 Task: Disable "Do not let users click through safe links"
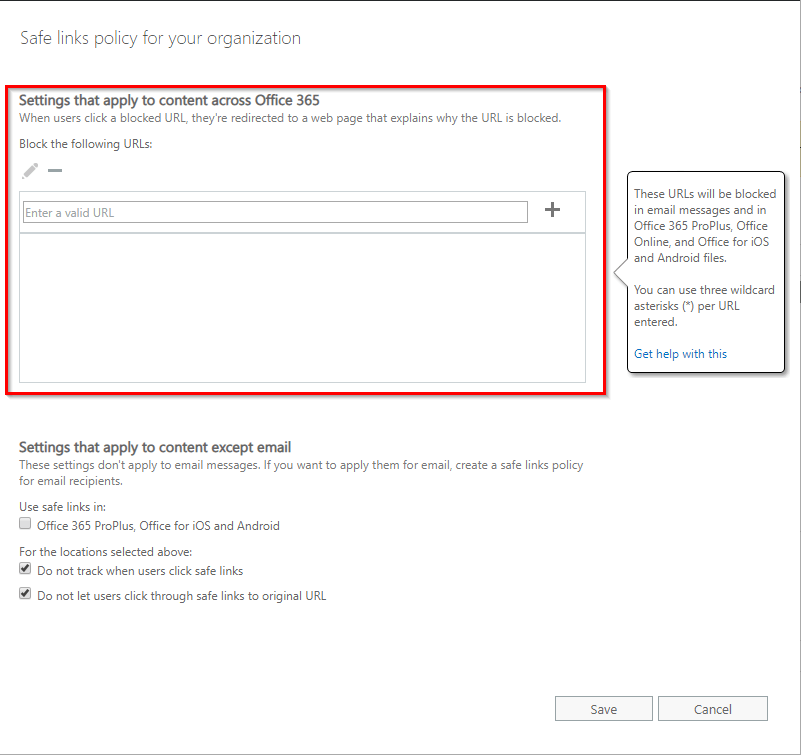[x=23, y=593]
